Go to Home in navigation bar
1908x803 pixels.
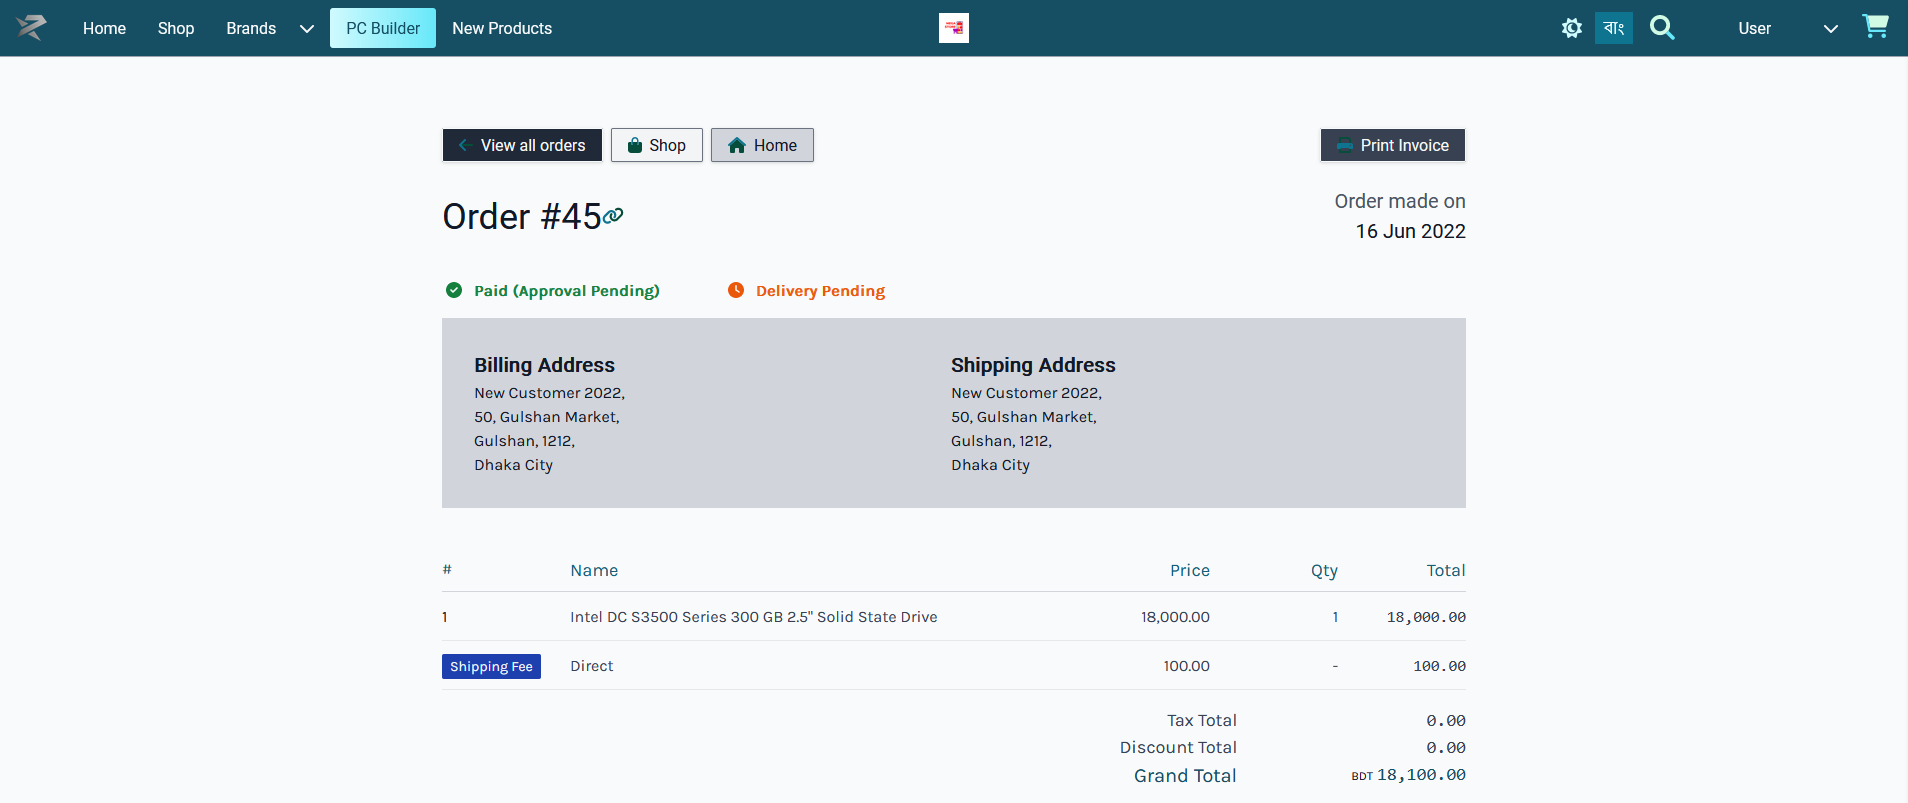point(104,28)
